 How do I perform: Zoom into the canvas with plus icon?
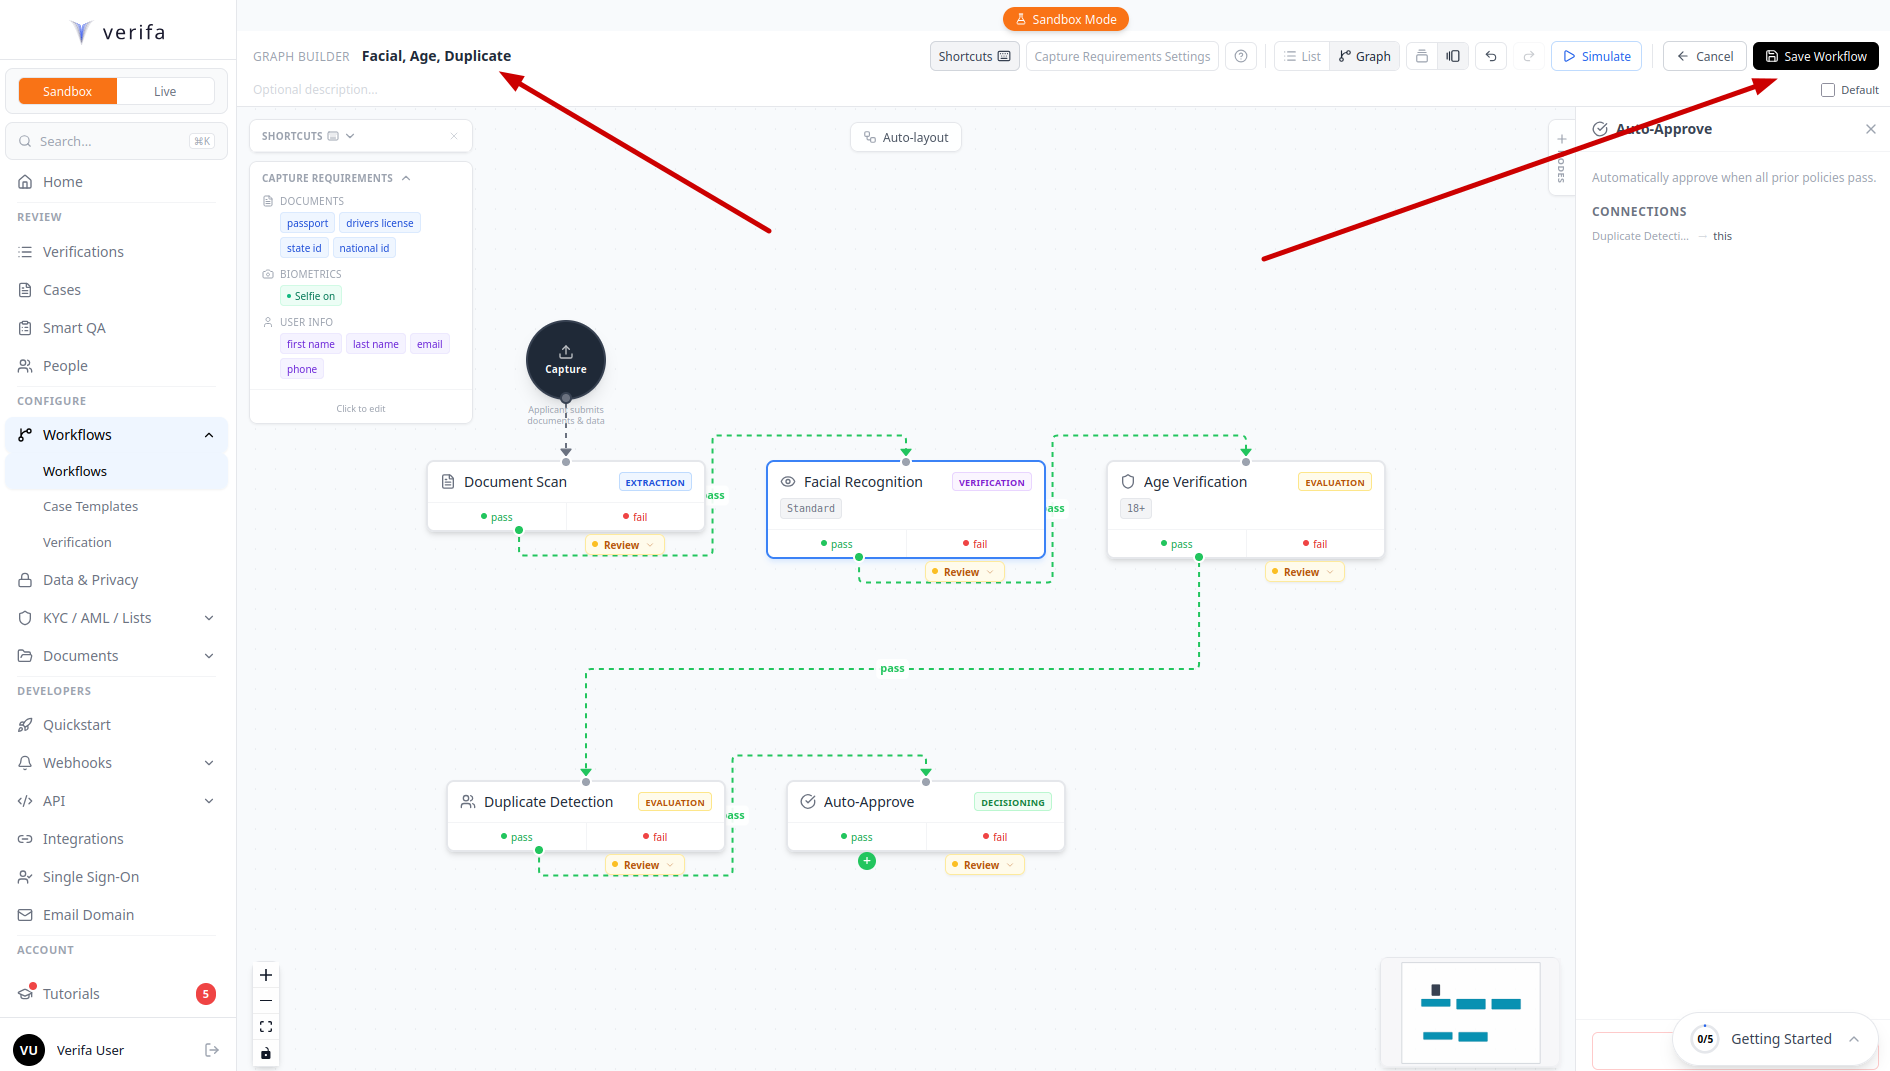pyautogui.click(x=265, y=974)
